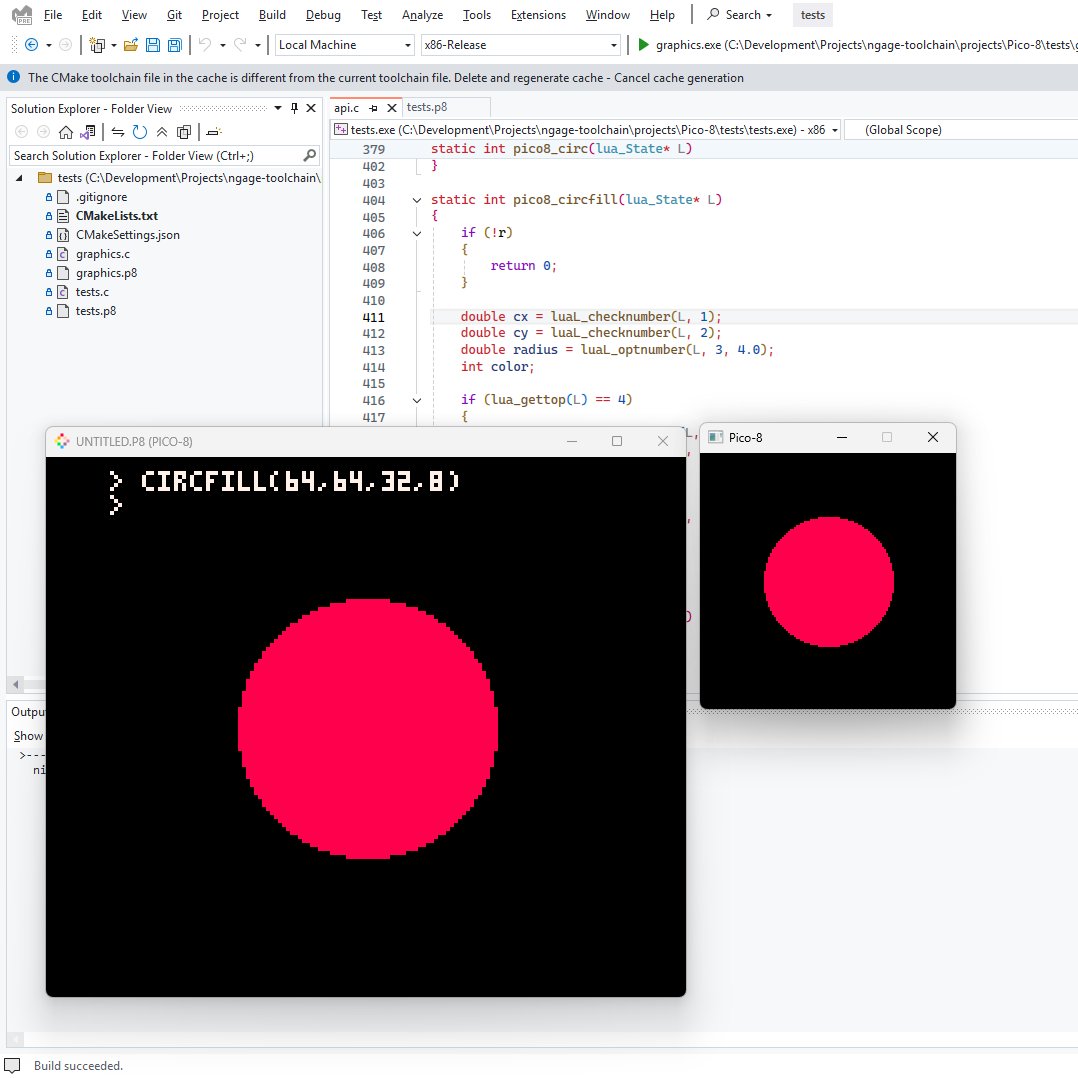
Task: Click code line 411 double cx
Action: click(x=591, y=317)
